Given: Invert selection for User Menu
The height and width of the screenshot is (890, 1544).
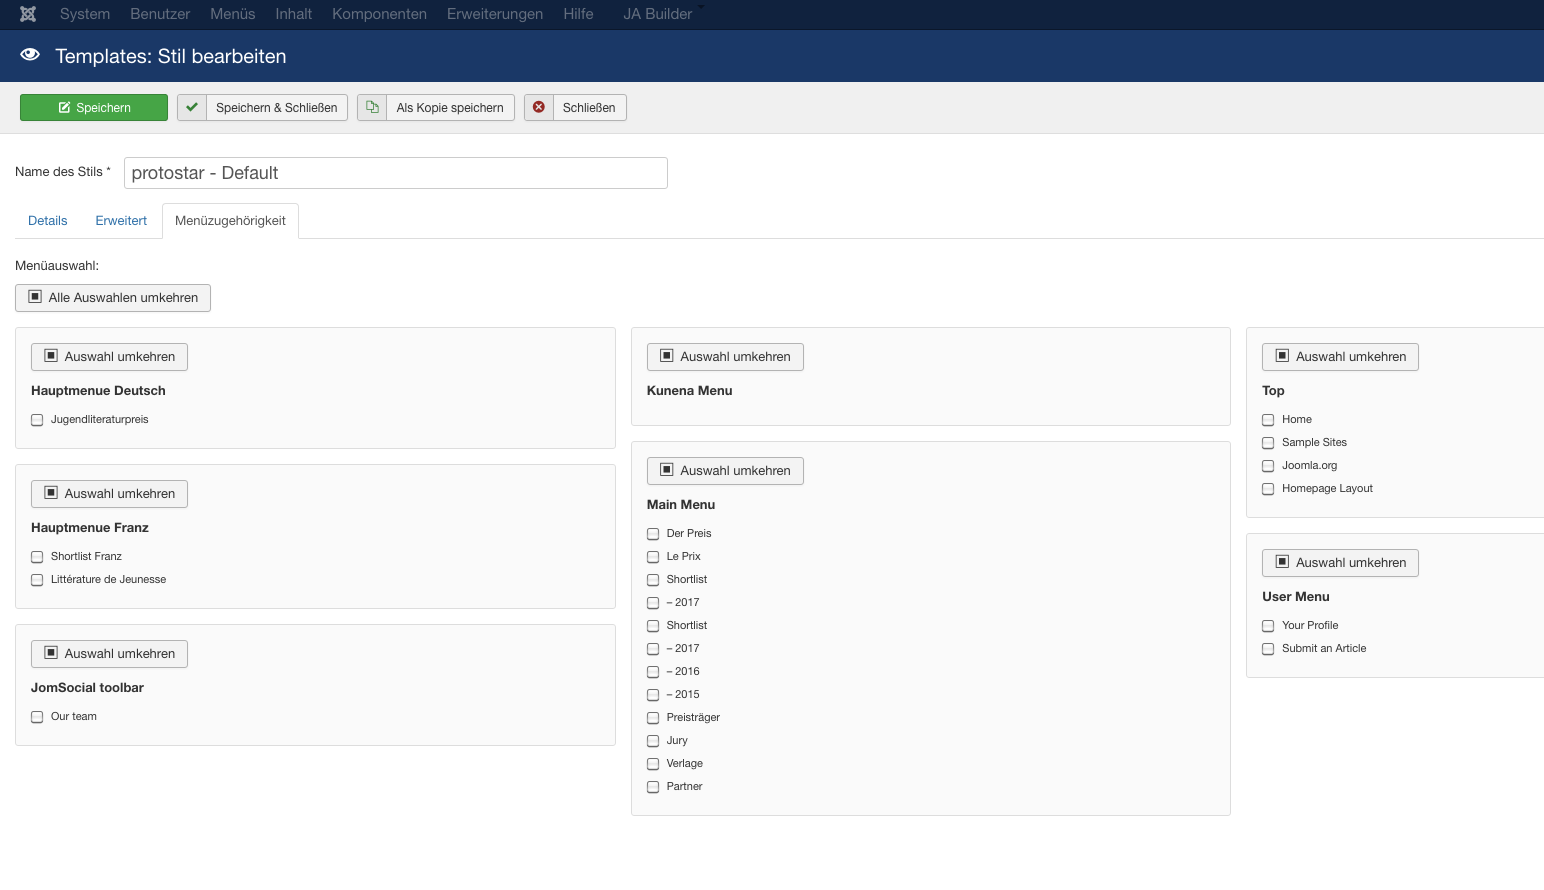Looking at the screenshot, I should [x=1340, y=563].
